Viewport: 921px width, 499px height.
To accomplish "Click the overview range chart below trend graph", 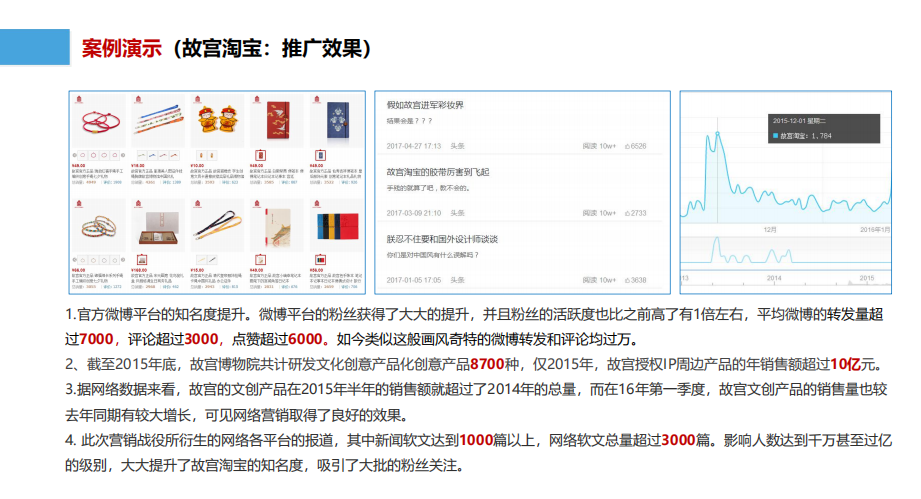I will click(786, 251).
